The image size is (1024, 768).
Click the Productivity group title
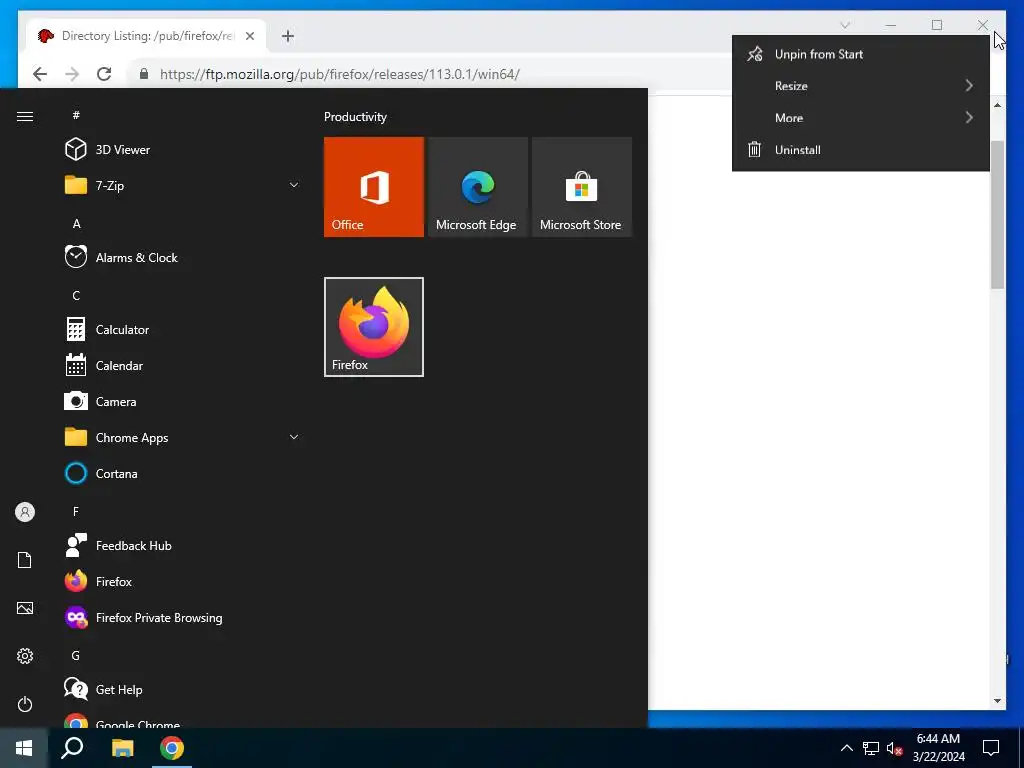coord(355,117)
